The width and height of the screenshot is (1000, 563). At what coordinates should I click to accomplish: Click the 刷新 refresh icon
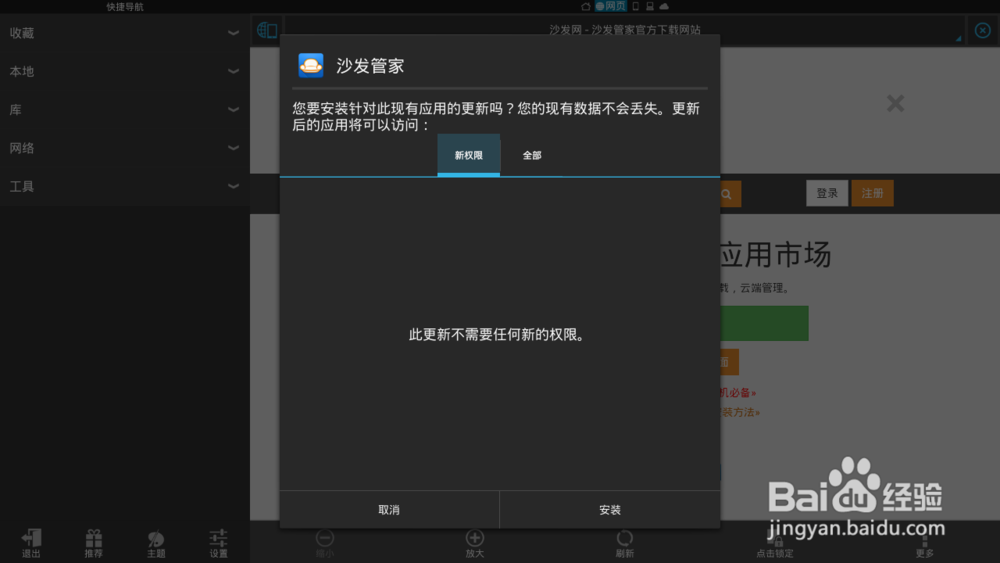point(624,543)
